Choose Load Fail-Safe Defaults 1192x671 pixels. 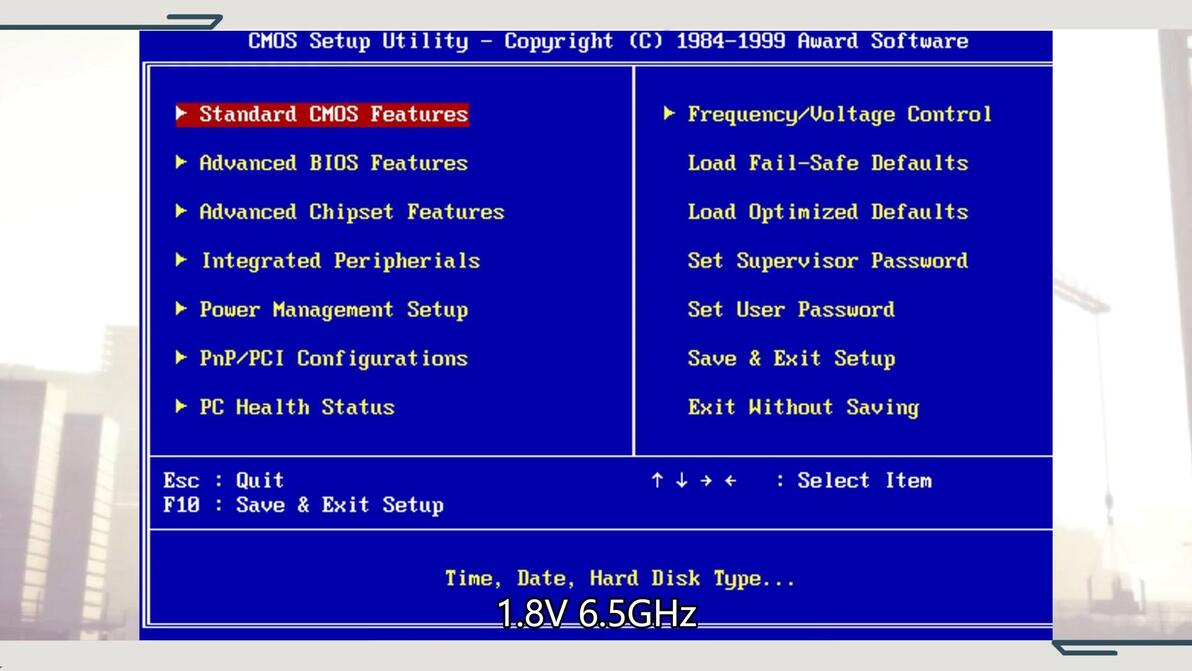pyautogui.click(x=828, y=163)
